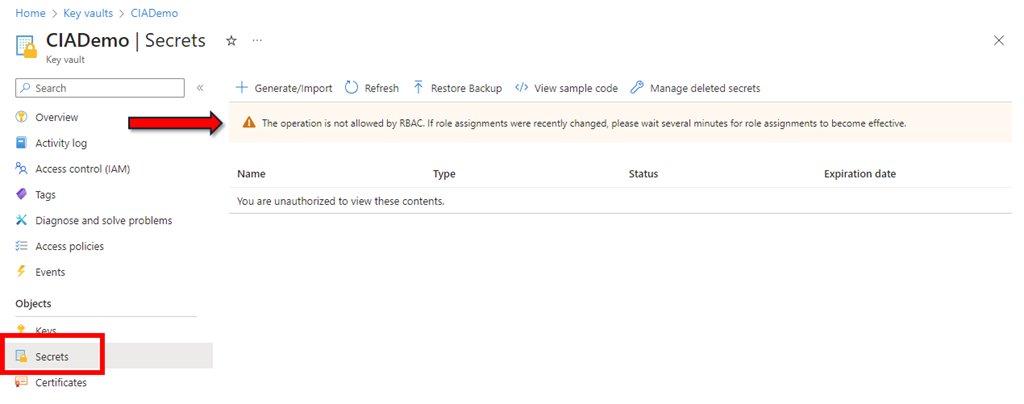Click the Restore Backup upload icon
This screenshot has height=404, width=1024.
tap(418, 88)
